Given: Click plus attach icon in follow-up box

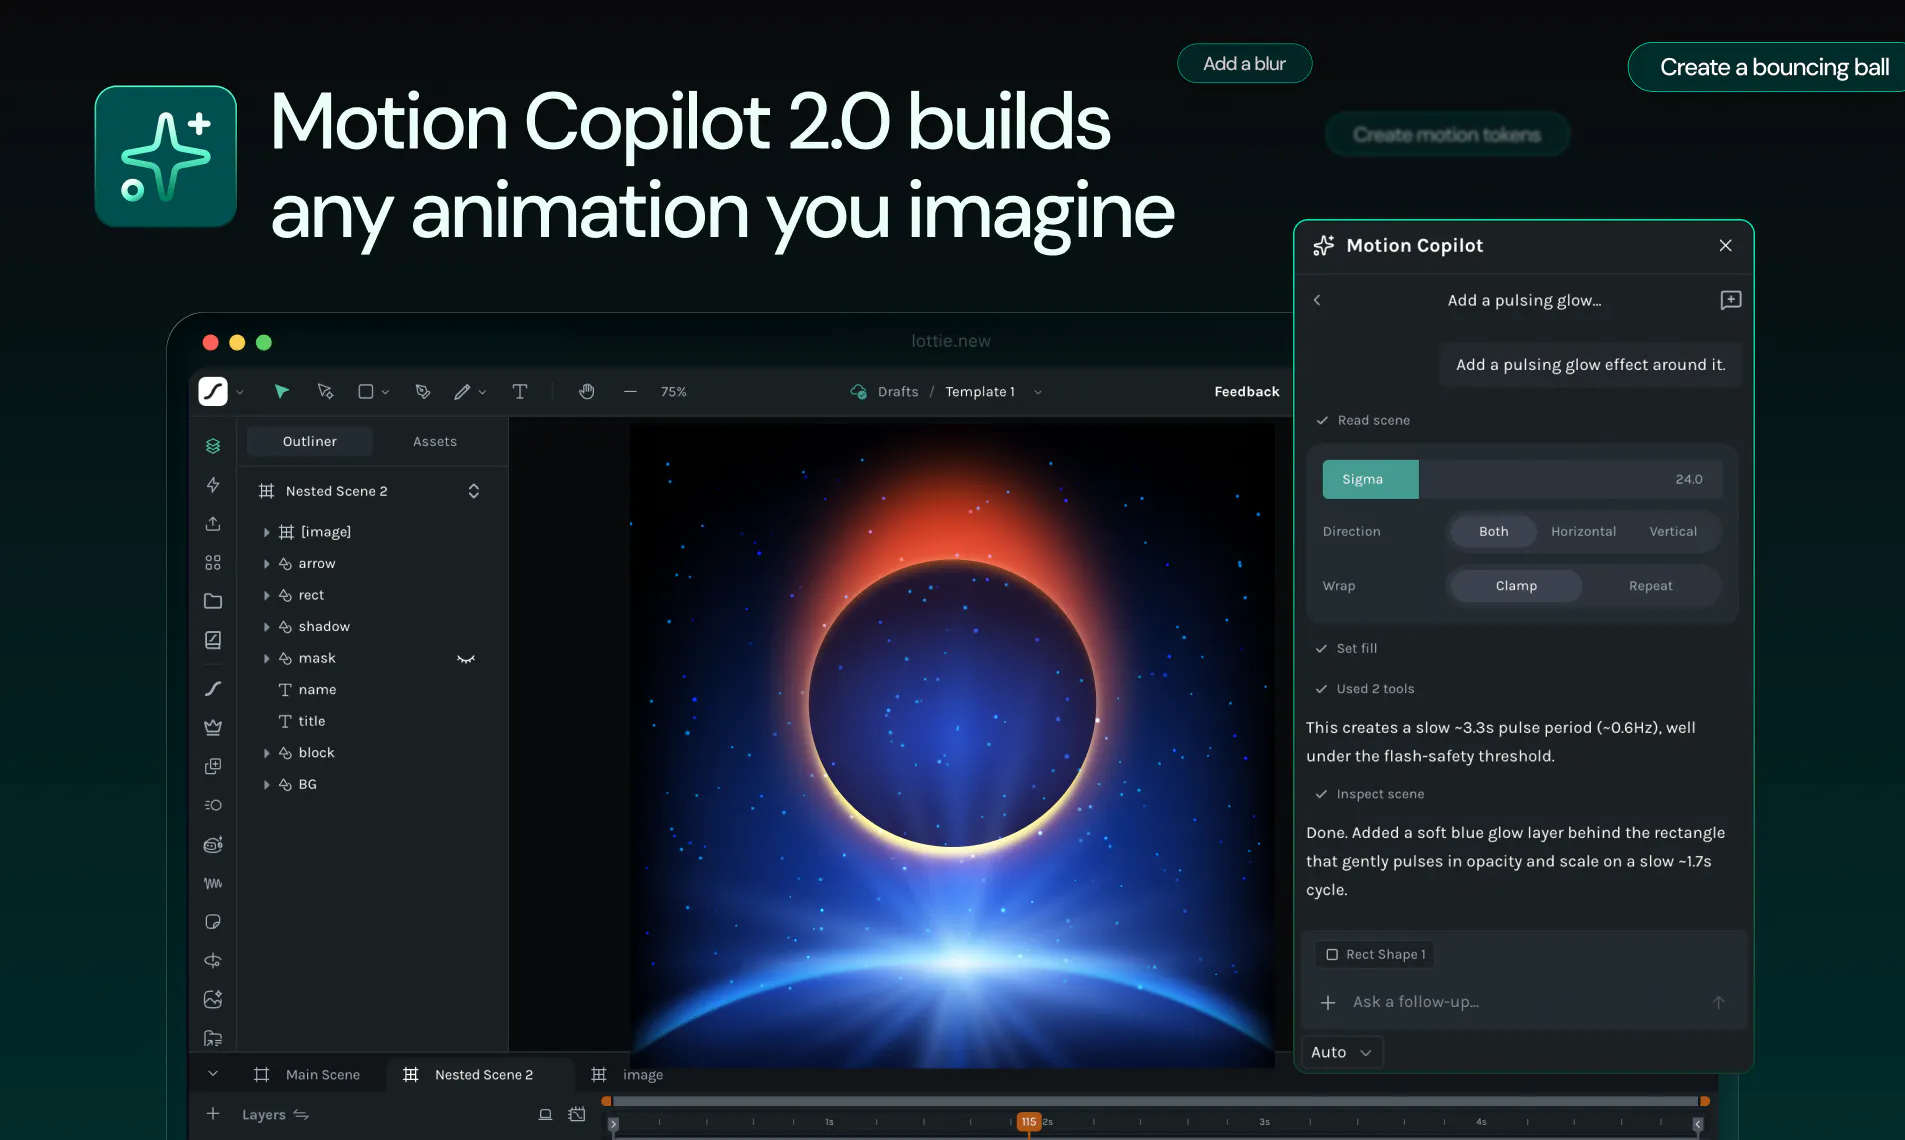Looking at the screenshot, I should pyautogui.click(x=1328, y=1002).
